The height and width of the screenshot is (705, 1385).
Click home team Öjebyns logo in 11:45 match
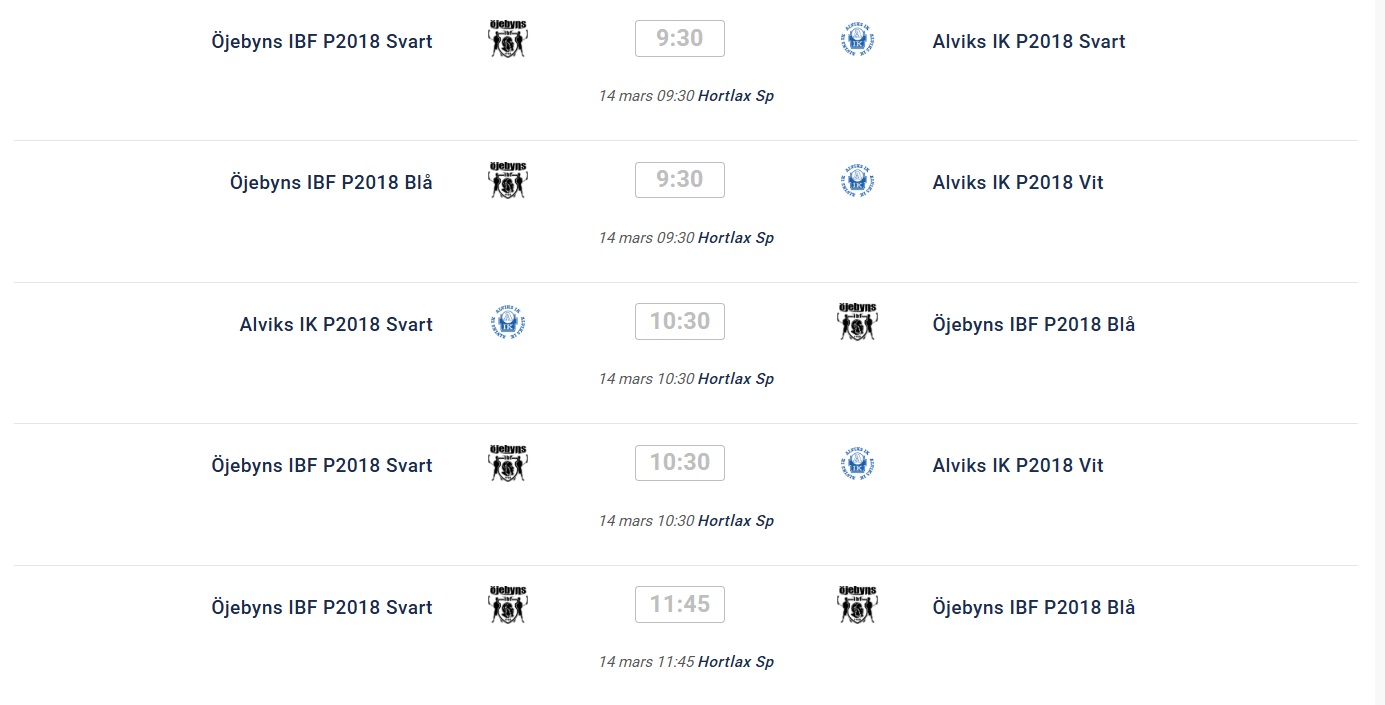[x=508, y=606]
